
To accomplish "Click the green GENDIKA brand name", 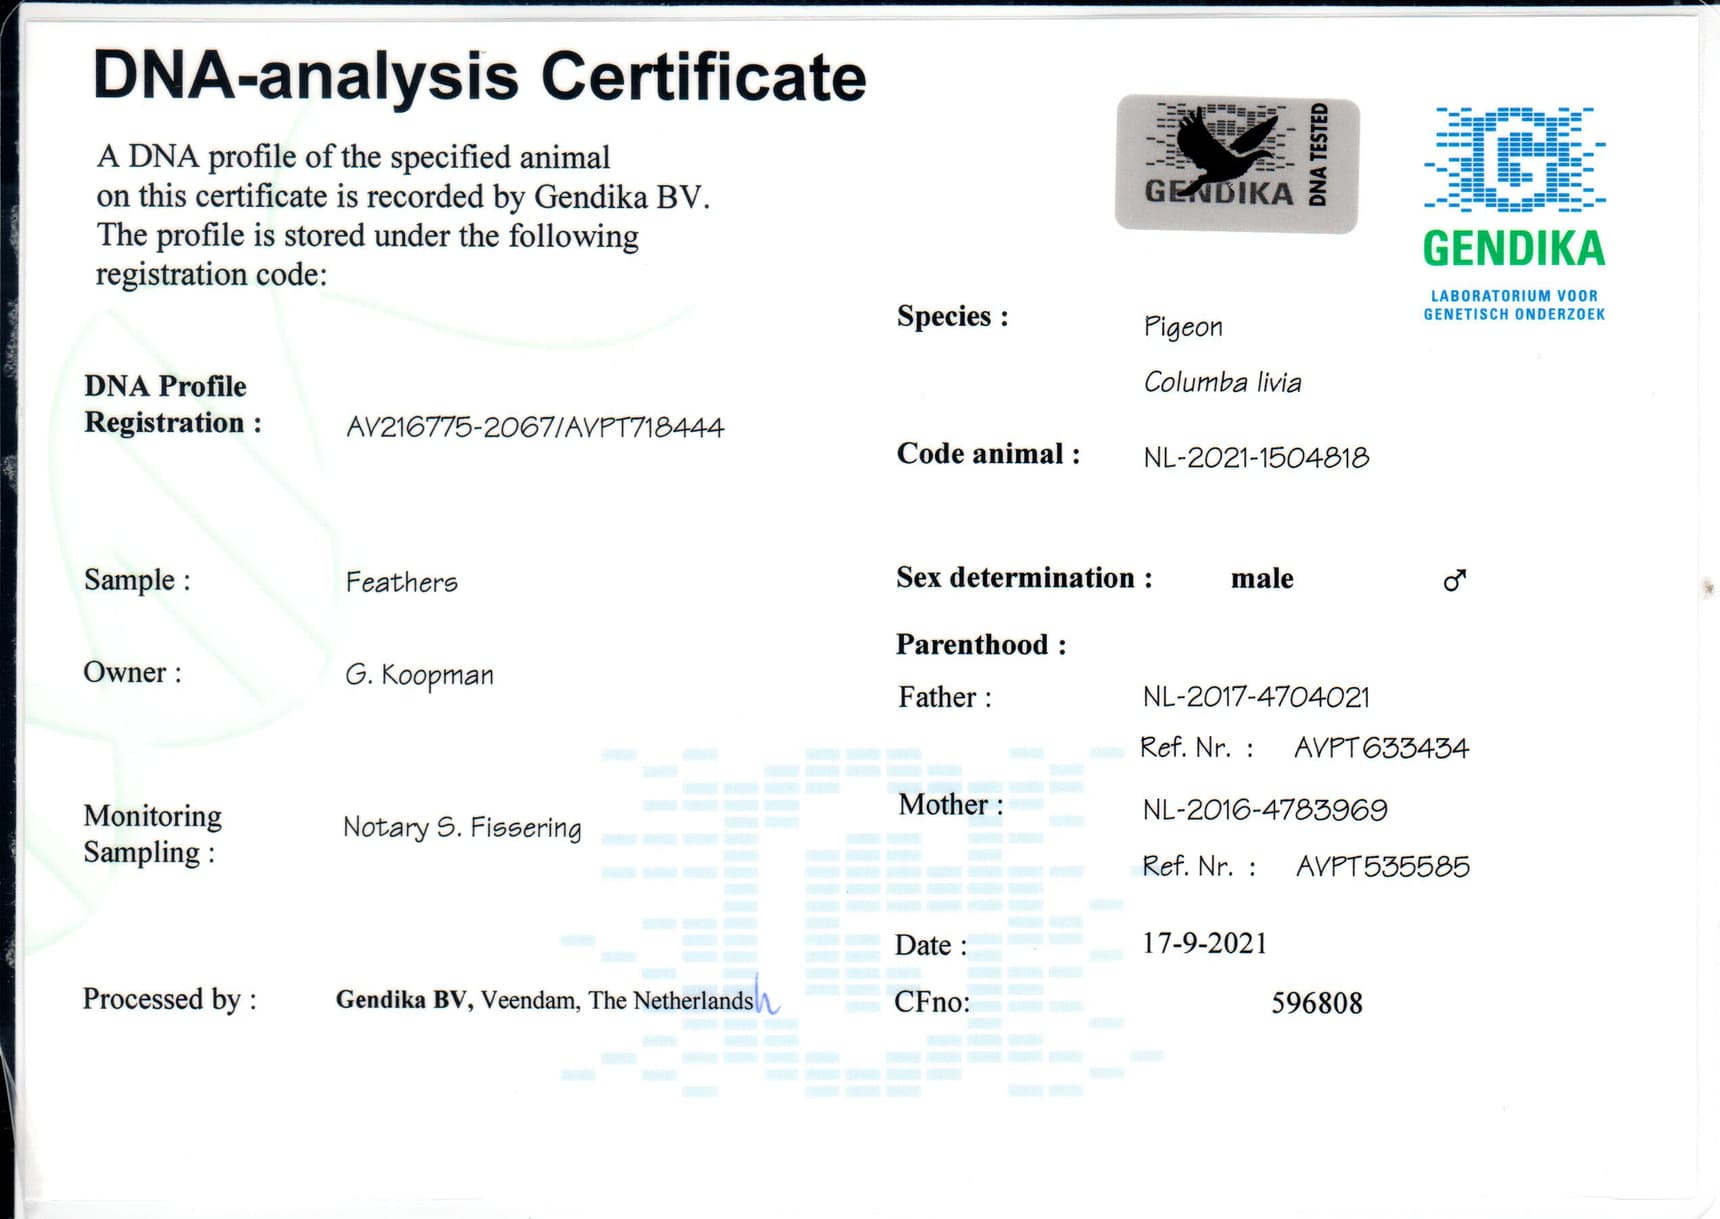I will coord(1514,249).
